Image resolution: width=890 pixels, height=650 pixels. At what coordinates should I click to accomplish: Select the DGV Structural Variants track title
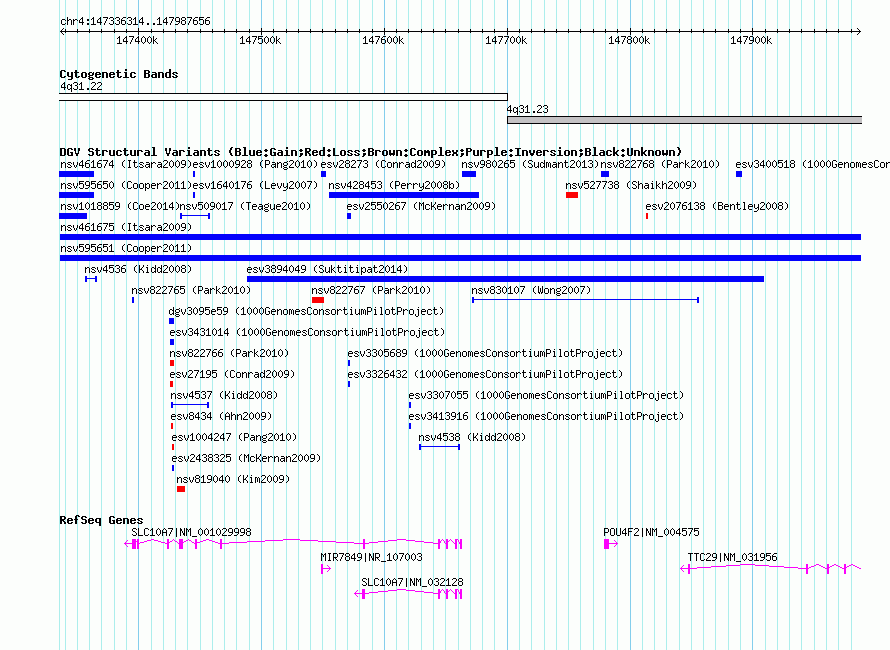371,152
